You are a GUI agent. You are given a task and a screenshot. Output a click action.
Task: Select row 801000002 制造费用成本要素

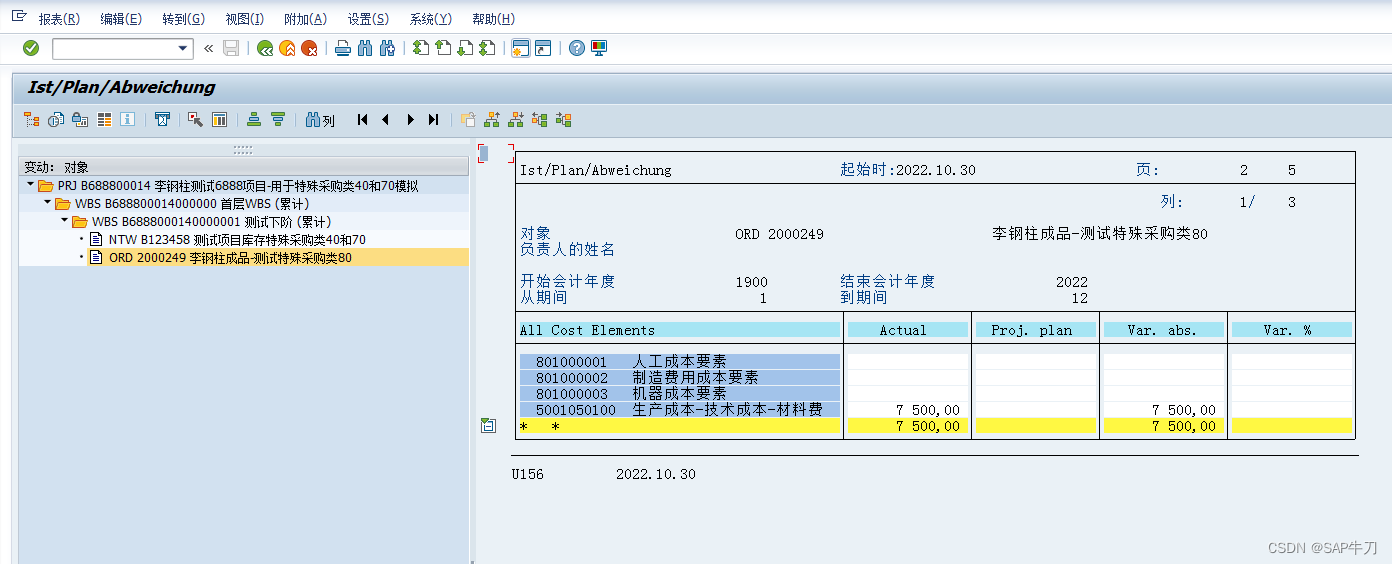pyautogui.click(x=679, y=378)
